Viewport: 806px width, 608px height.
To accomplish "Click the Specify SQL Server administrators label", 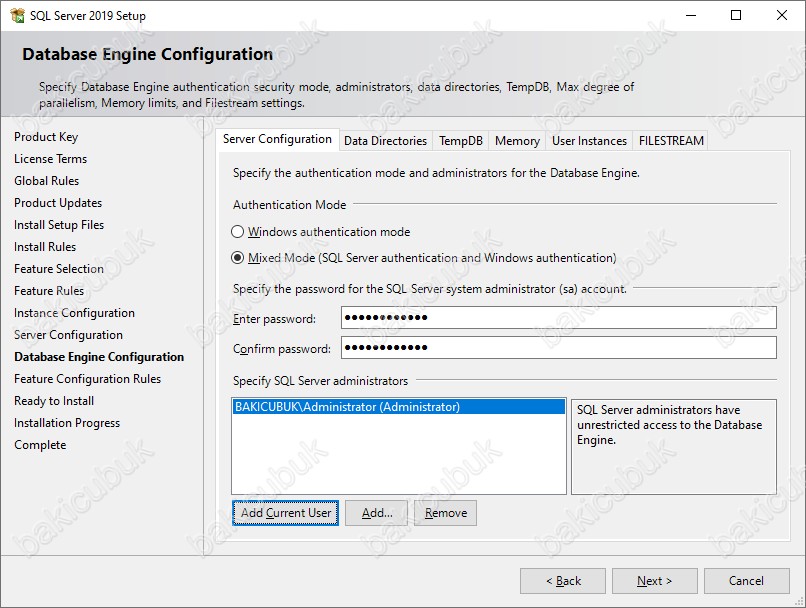I will 320,381.
